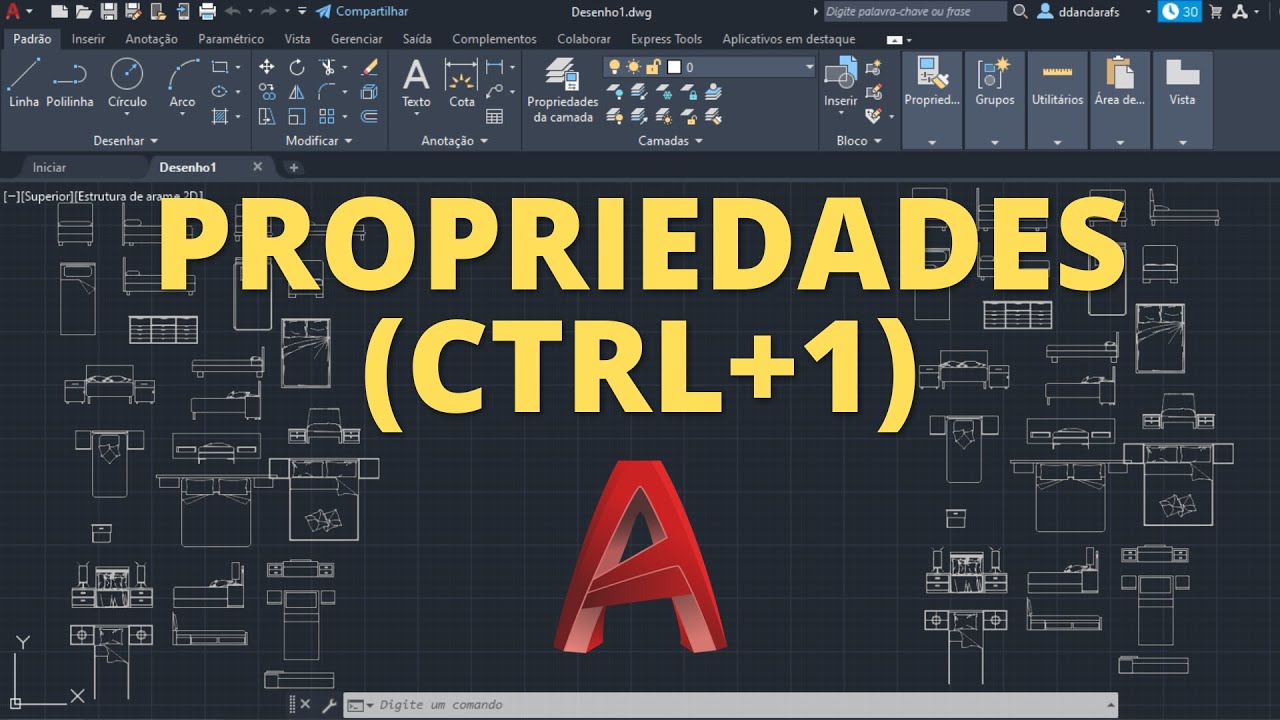Image resolution: width=1280 pixels, height=720 pixels.
Task: Click the layer color white swatch
Action: click(674, 67)
